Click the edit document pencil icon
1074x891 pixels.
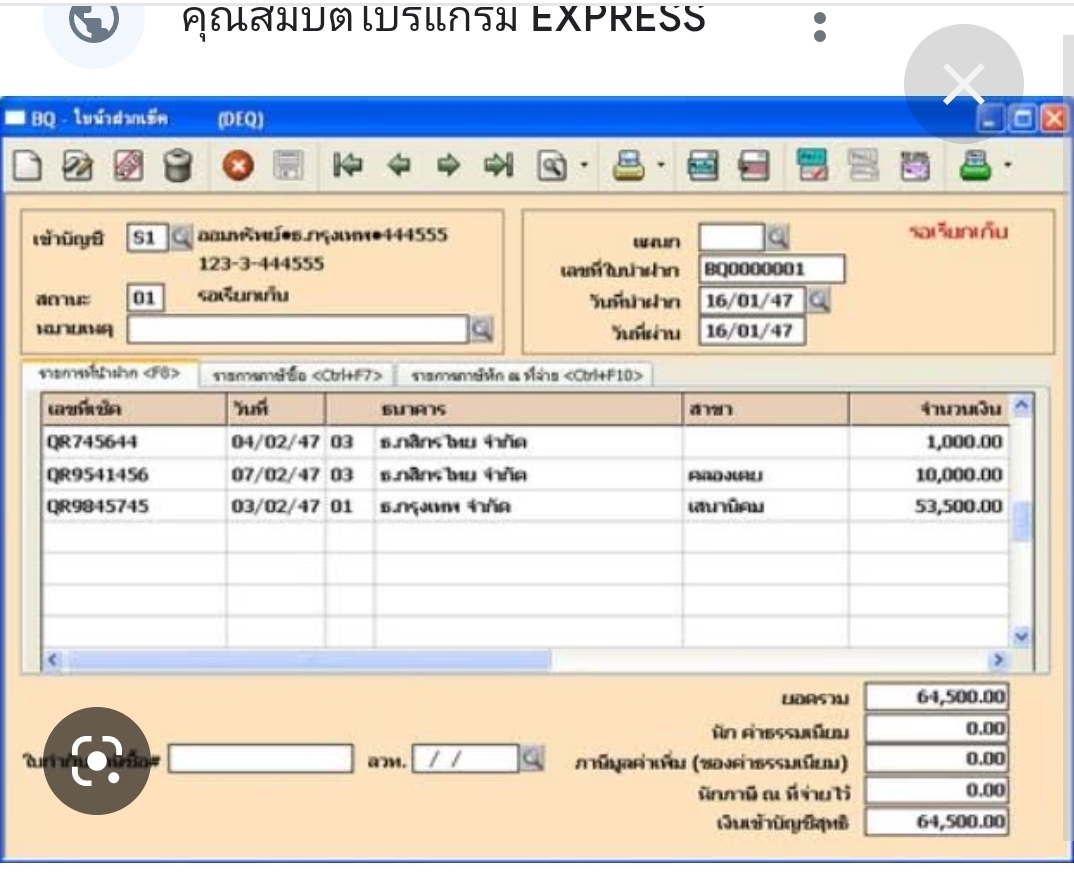coord(77,166)
